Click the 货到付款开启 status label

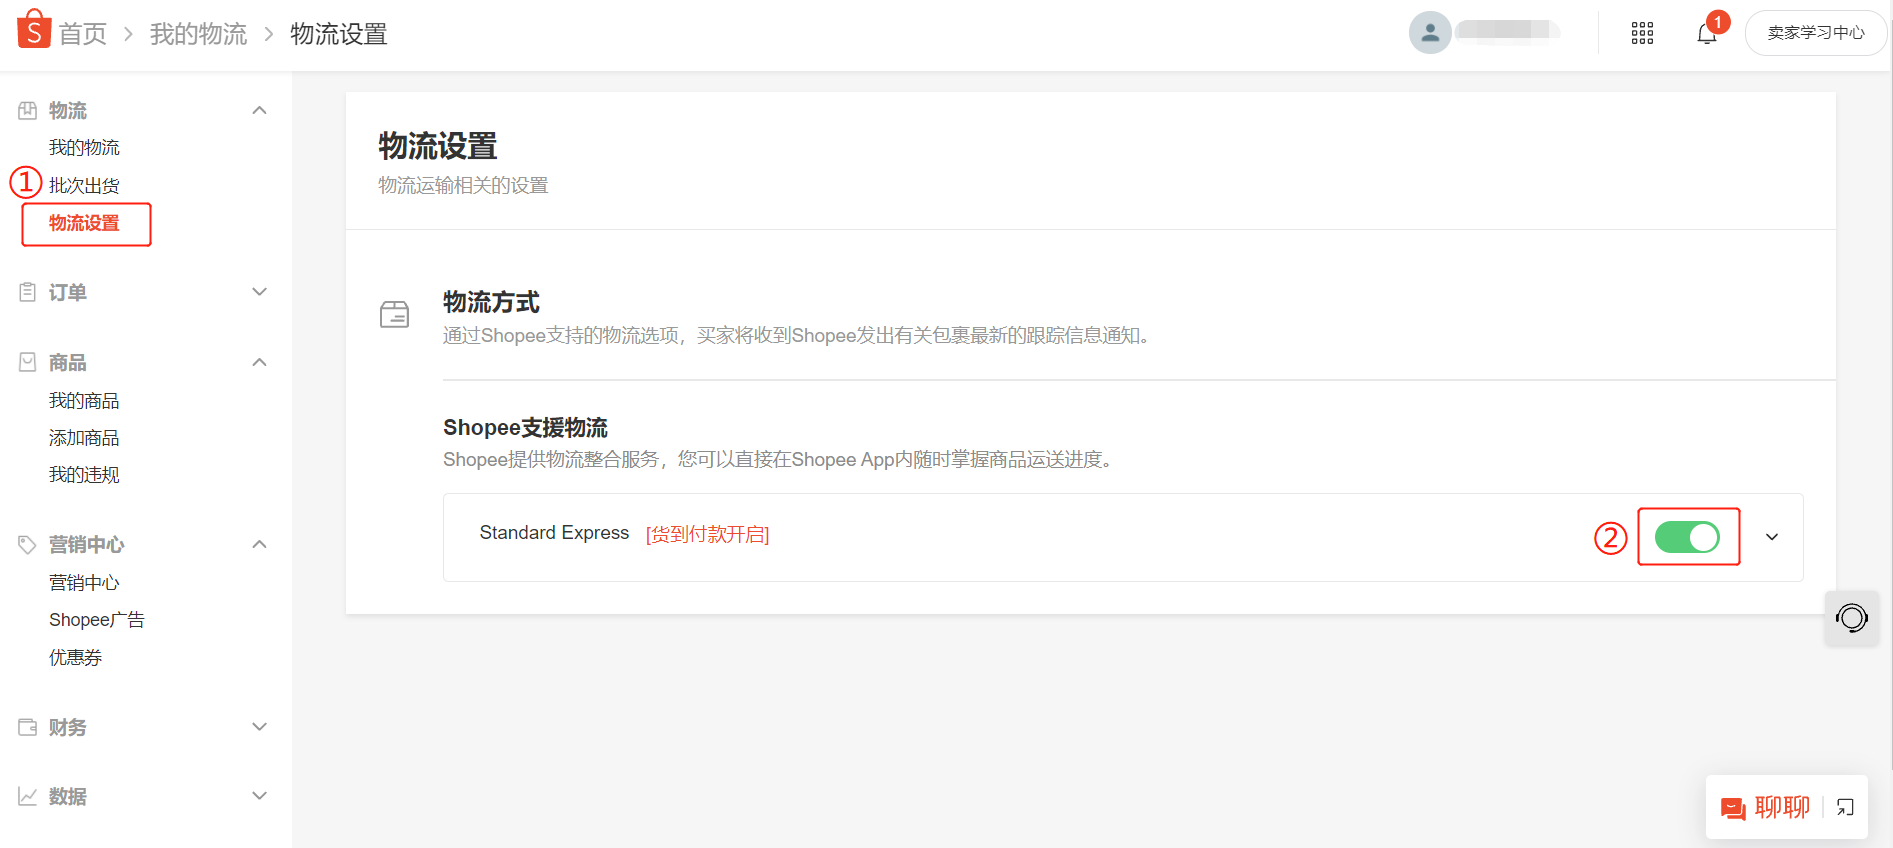tap(707, 535)
